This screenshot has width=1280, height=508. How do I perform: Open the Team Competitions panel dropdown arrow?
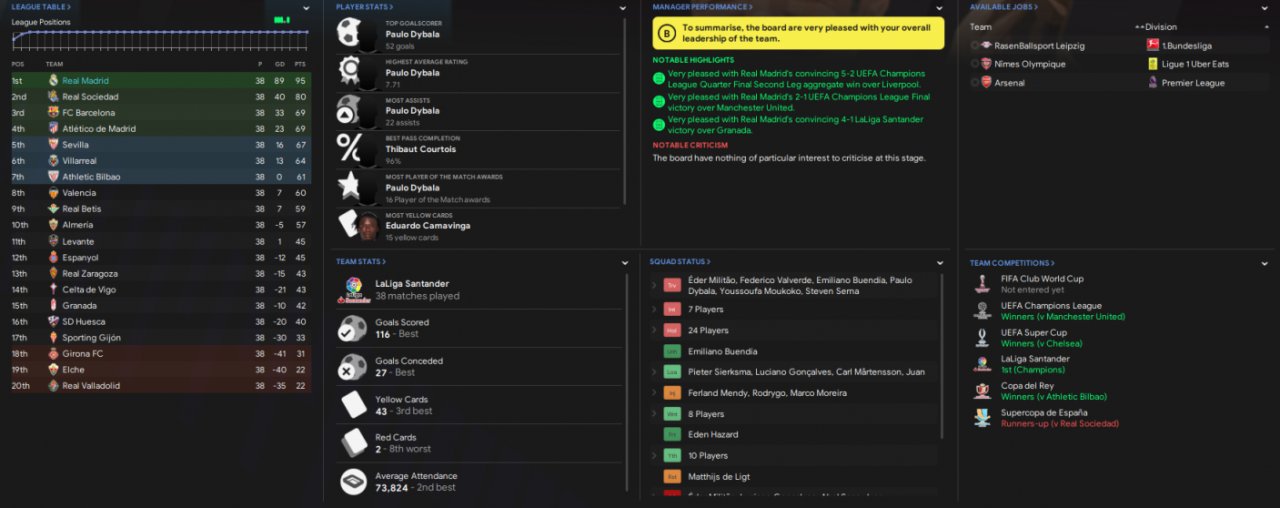tap(1264, 263)
